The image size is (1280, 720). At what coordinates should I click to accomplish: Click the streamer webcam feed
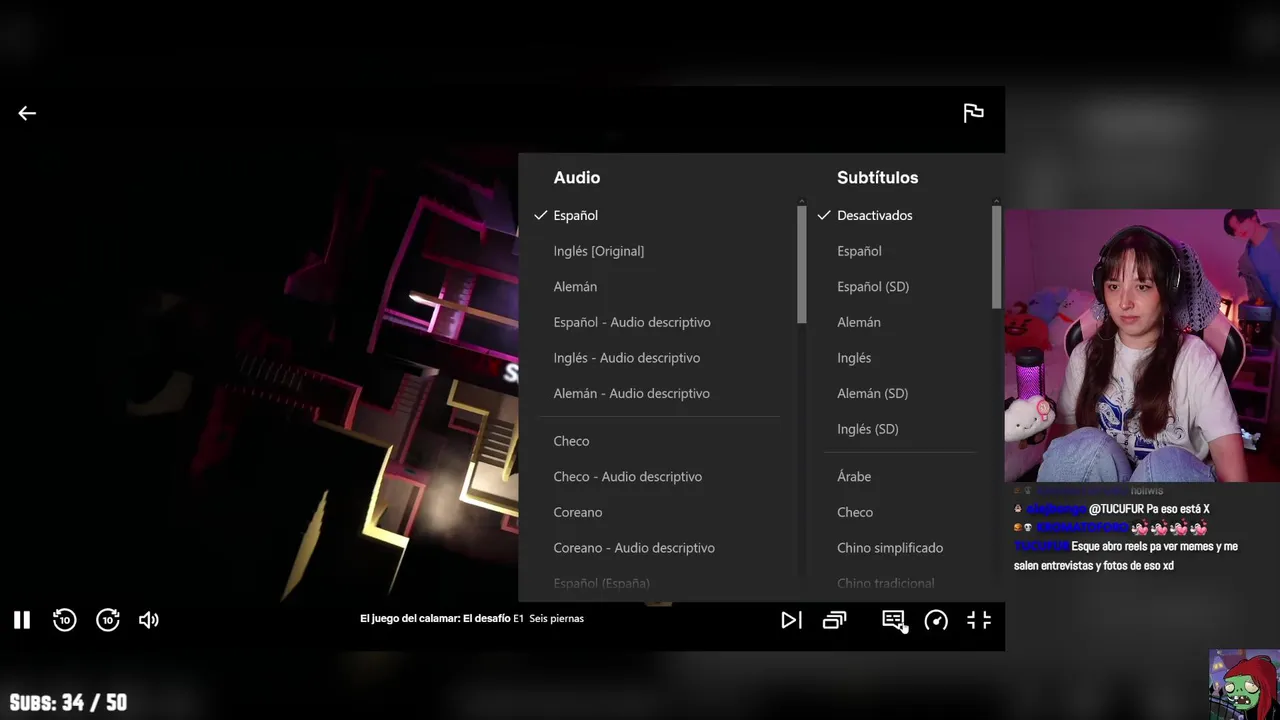(1142, 346)
